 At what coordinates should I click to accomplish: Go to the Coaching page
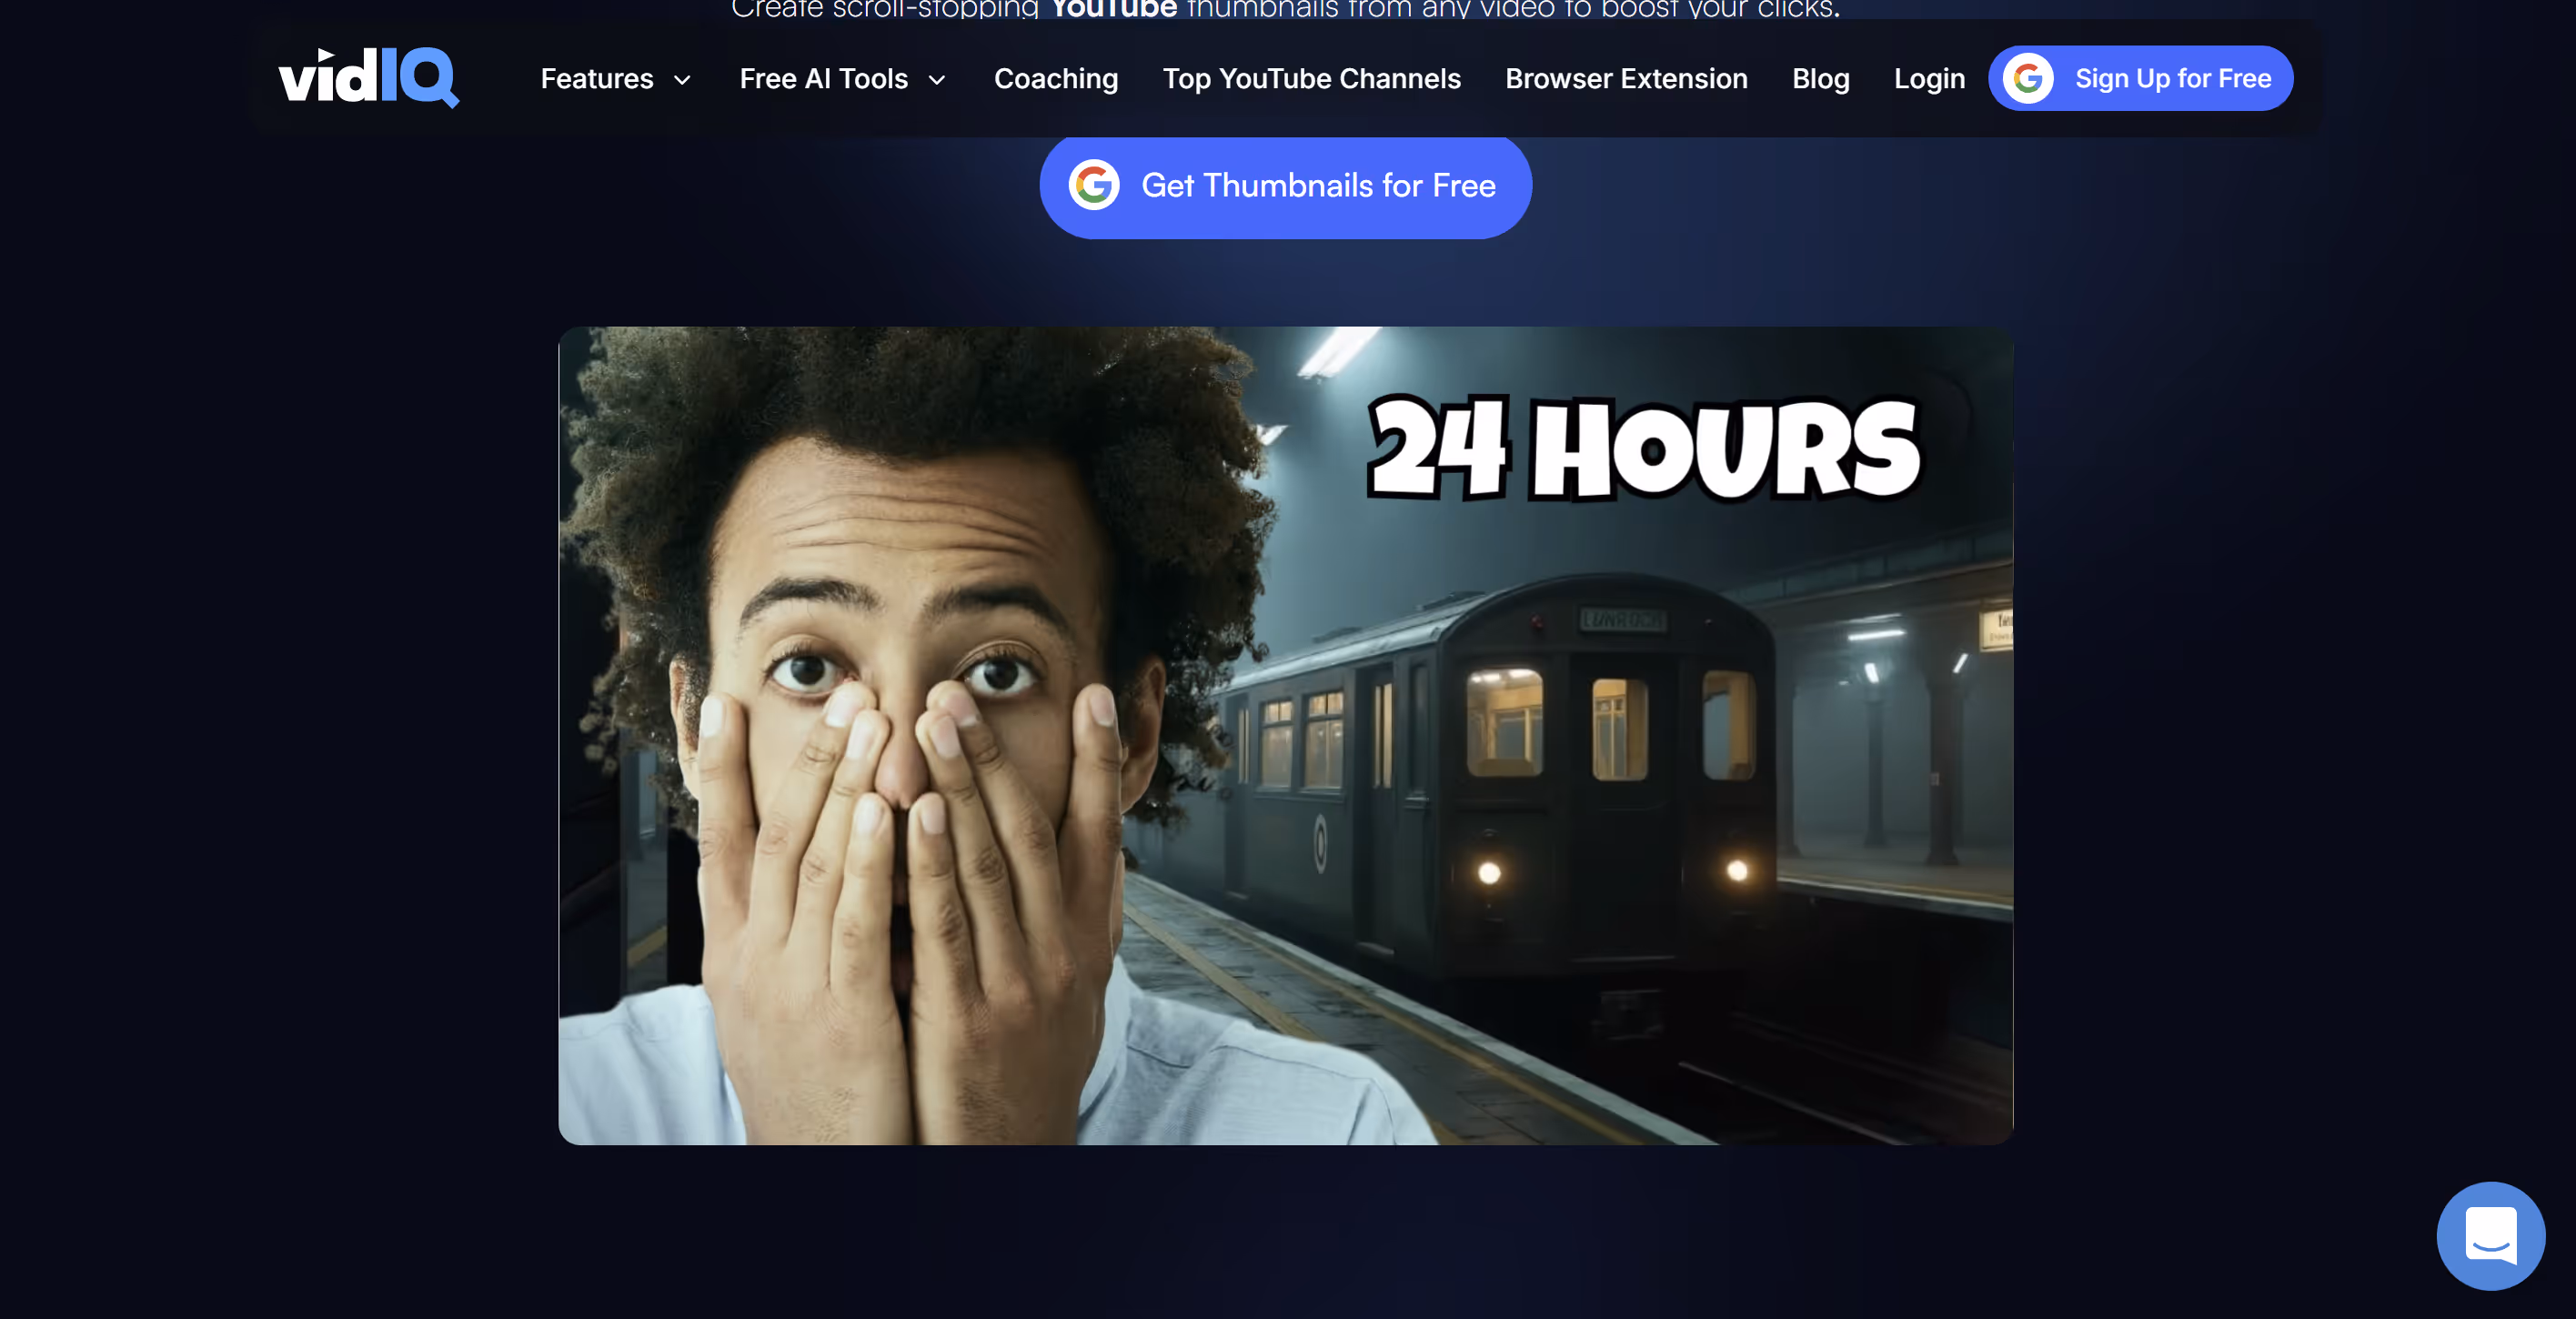click(1056, 79)
